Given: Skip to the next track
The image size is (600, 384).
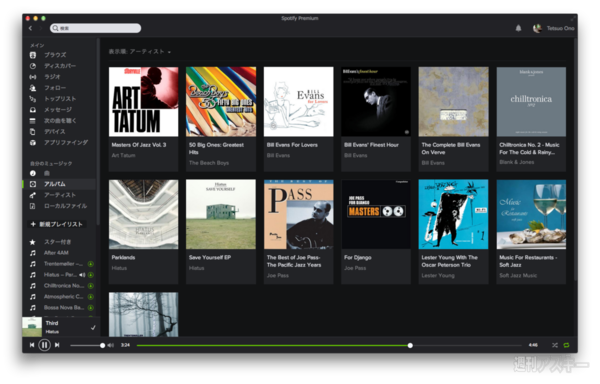Looking at the screenshot, I should 57,345.
